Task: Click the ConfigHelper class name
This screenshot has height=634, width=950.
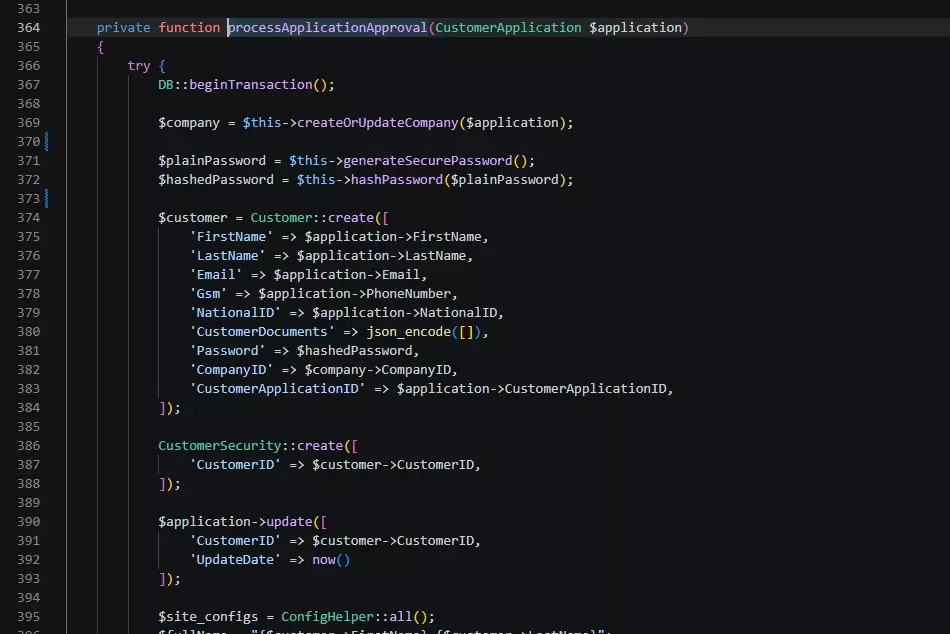Action: [x=328, y=616]
